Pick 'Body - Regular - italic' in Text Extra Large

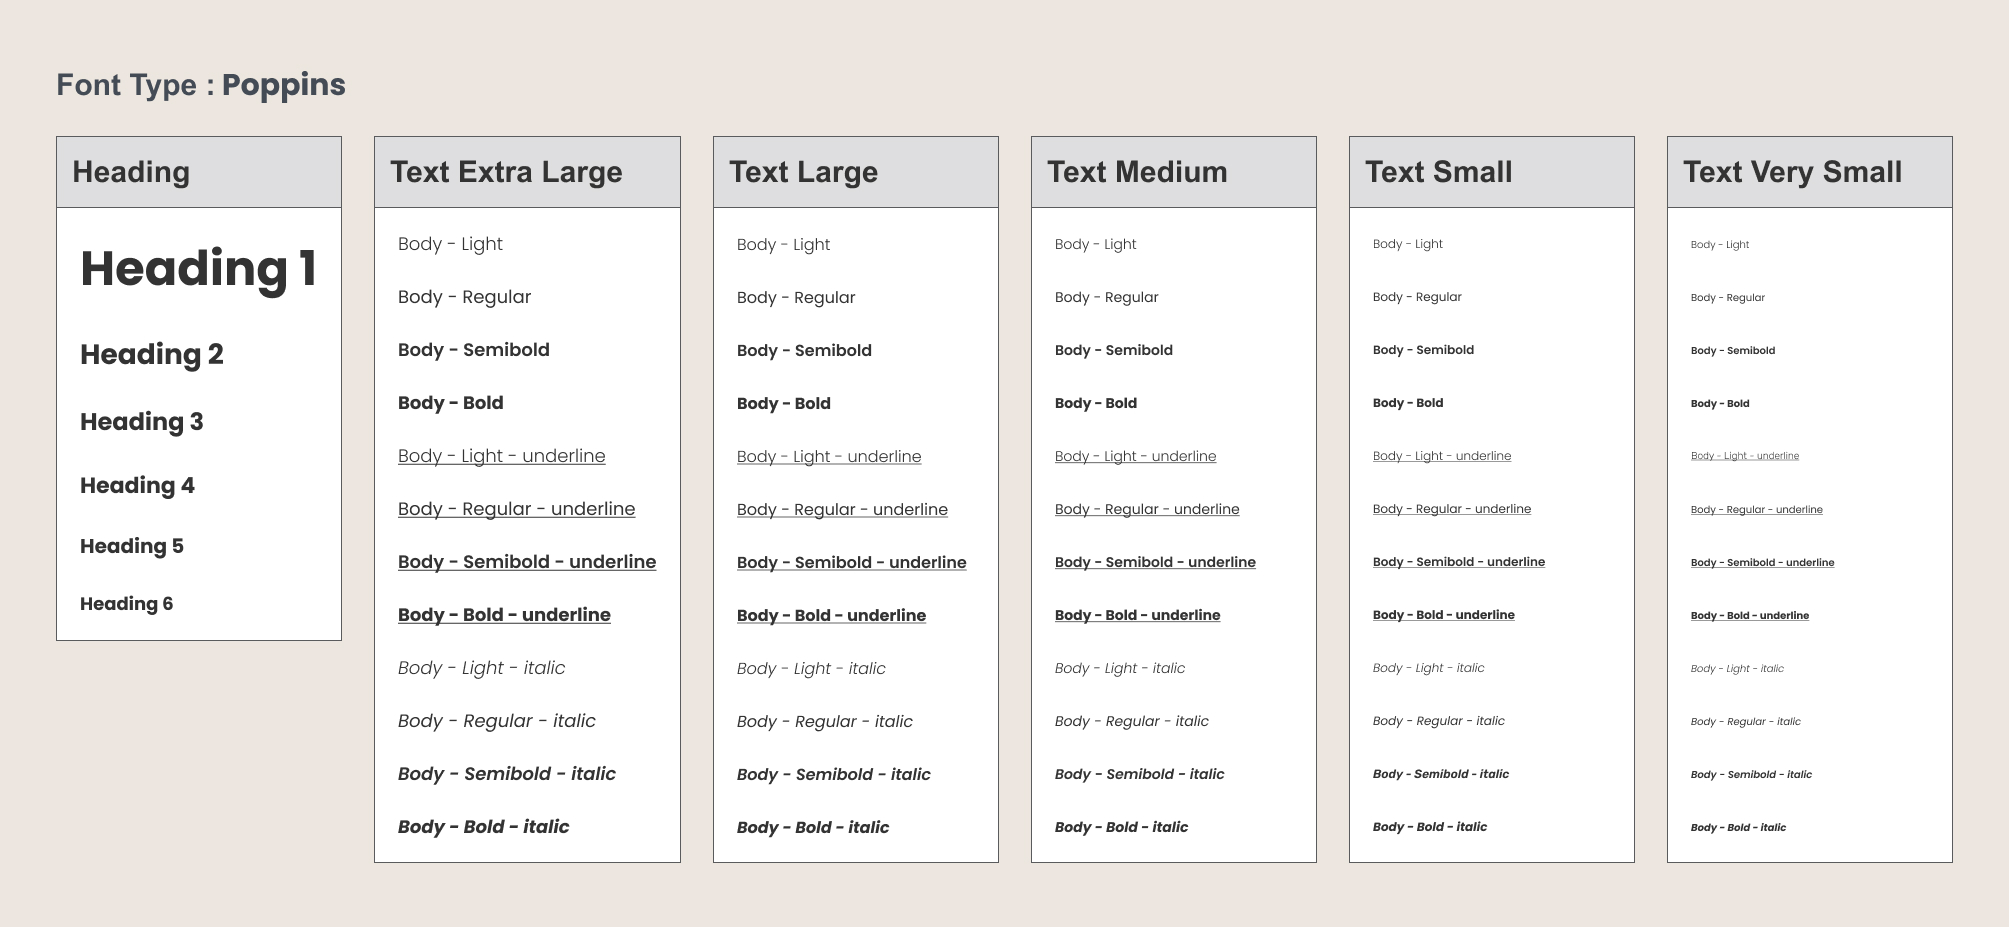(497, 721)
